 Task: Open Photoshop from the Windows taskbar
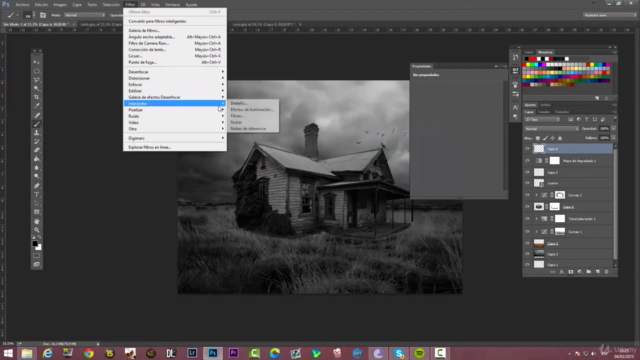tap(213, 353)
